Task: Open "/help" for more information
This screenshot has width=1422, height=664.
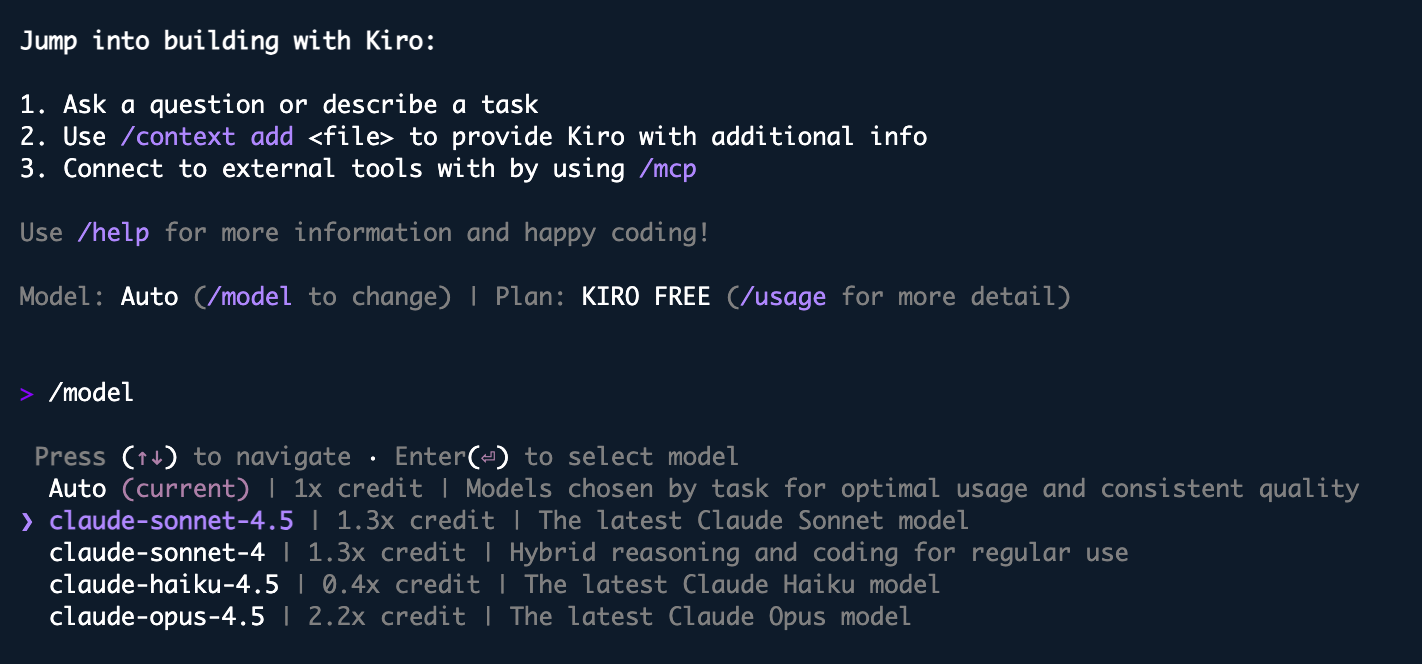Action: click(x=113, y=233)
